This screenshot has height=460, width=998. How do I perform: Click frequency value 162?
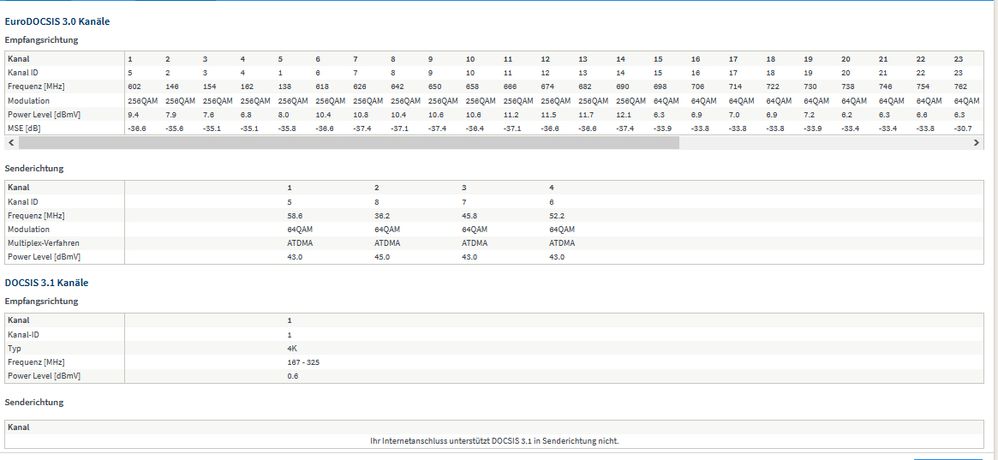(x=247, y=87)
